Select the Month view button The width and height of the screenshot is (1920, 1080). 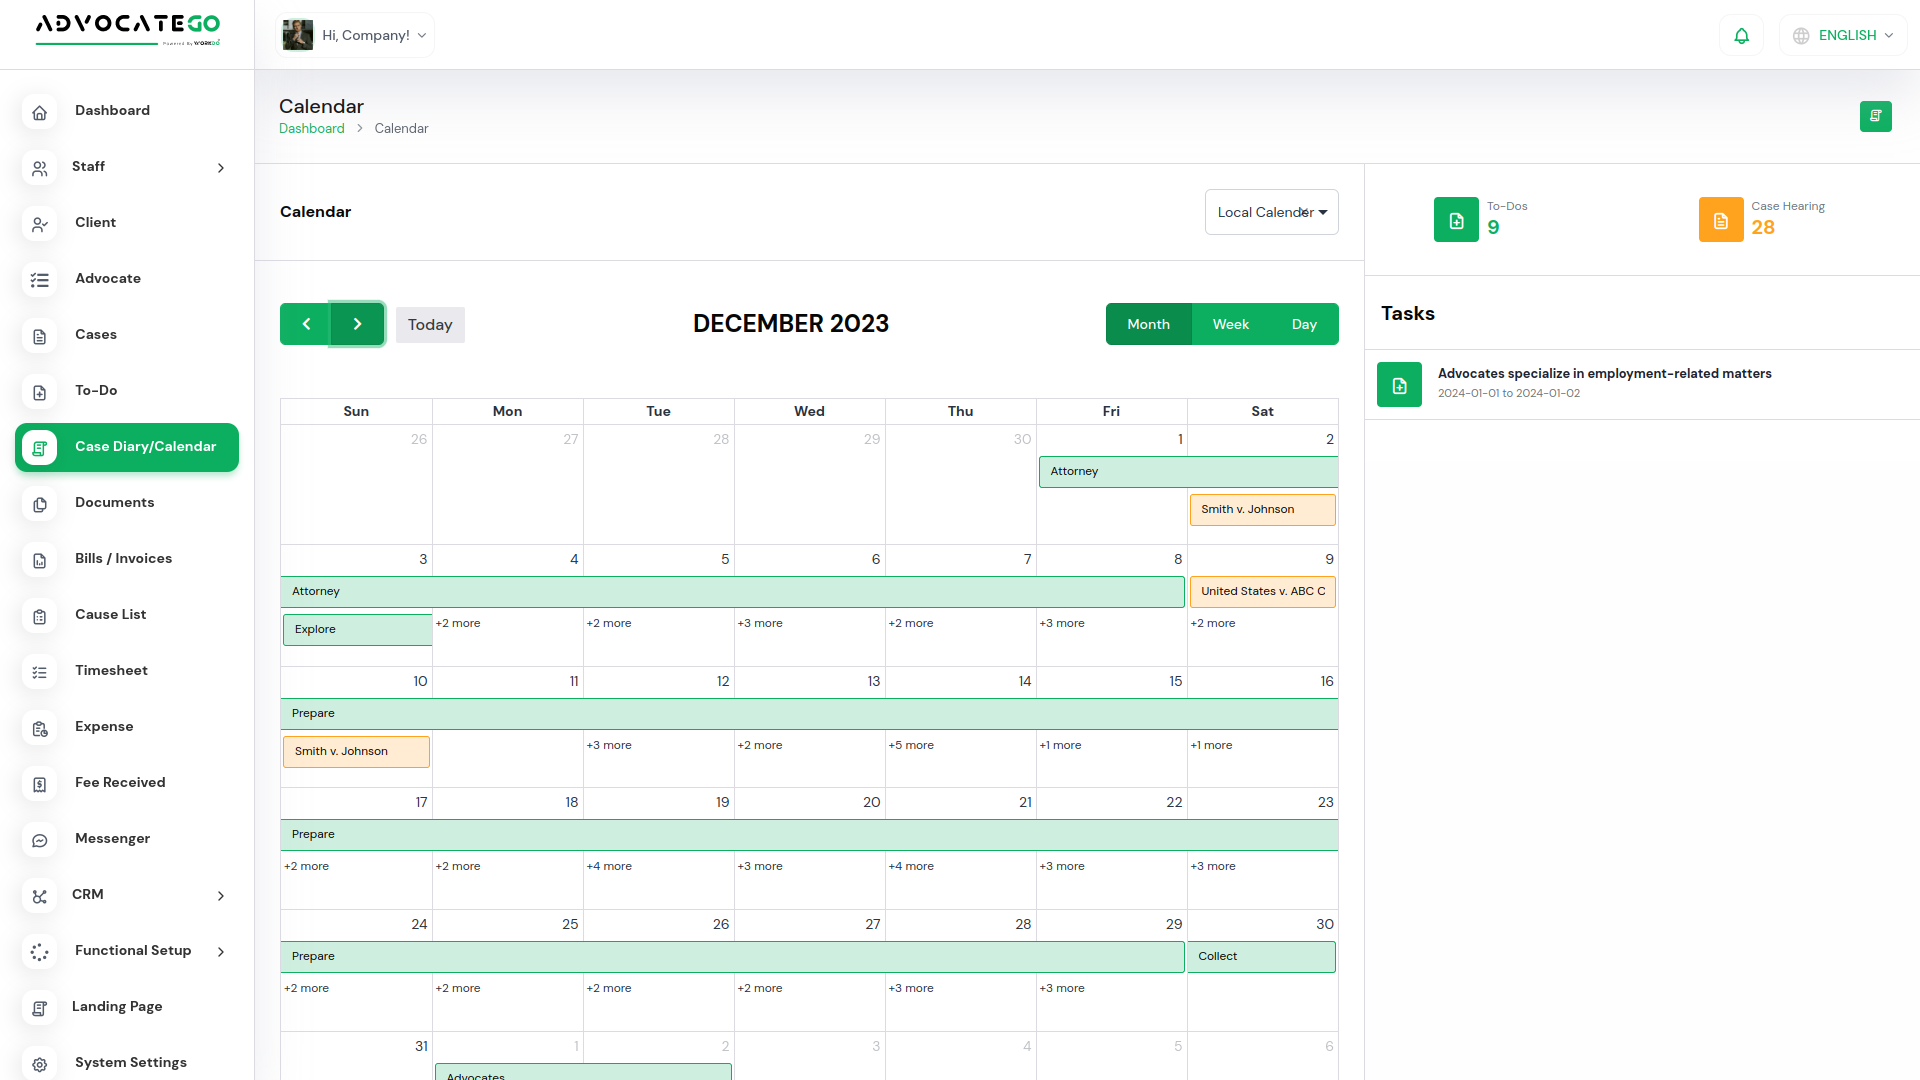tap(1148, 324)
